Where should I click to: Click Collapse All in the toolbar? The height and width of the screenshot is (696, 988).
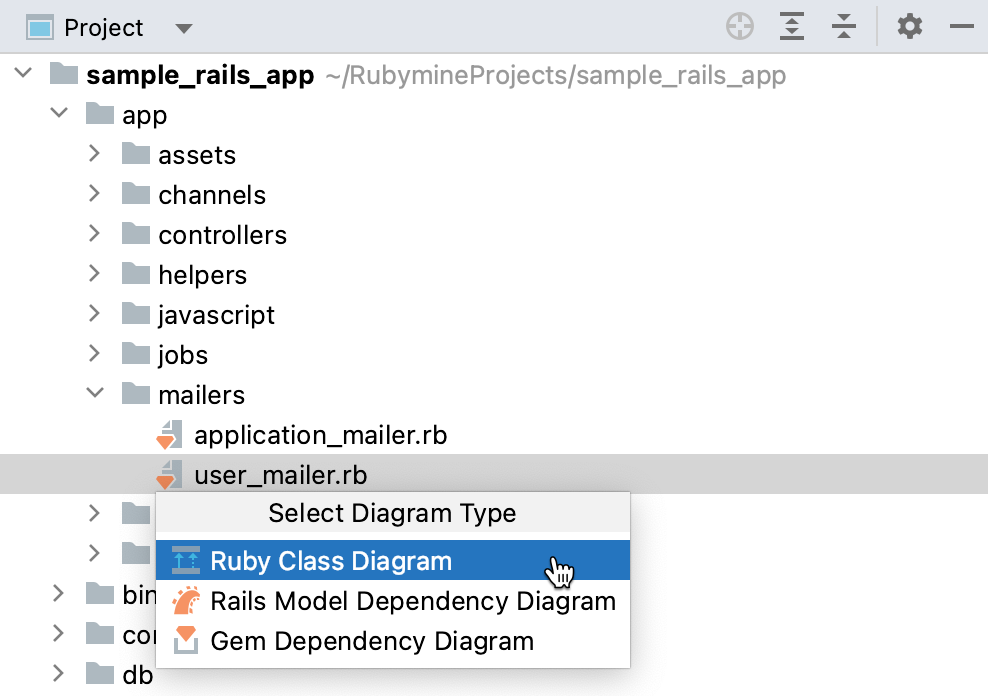[x=843, y=27]
